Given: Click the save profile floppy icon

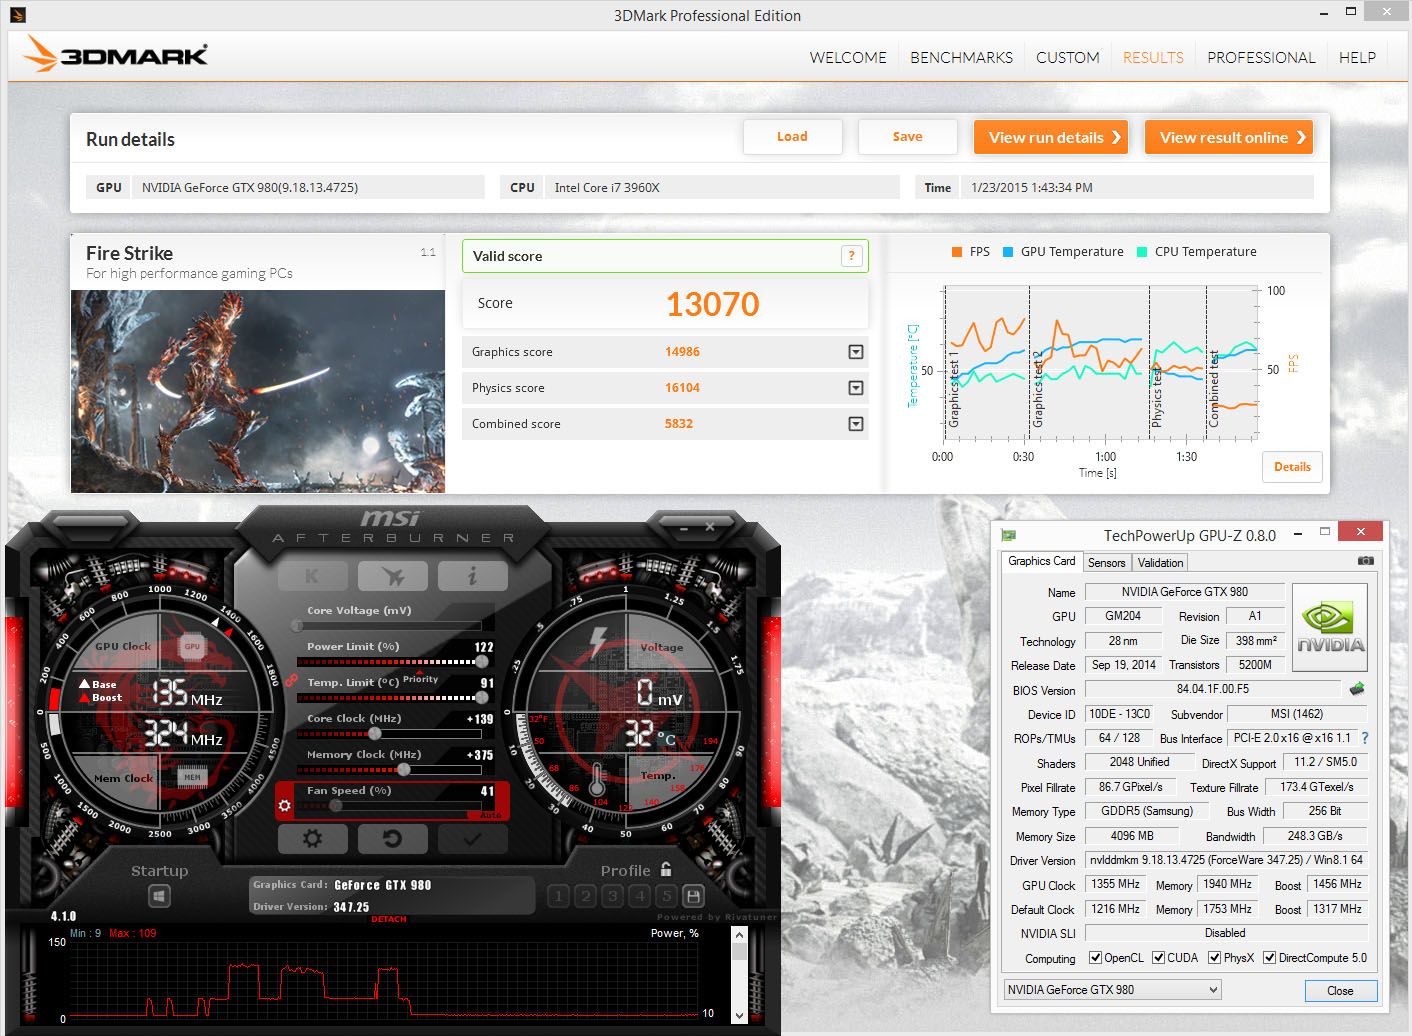Looking at the screenshot, I should point(693,896).
